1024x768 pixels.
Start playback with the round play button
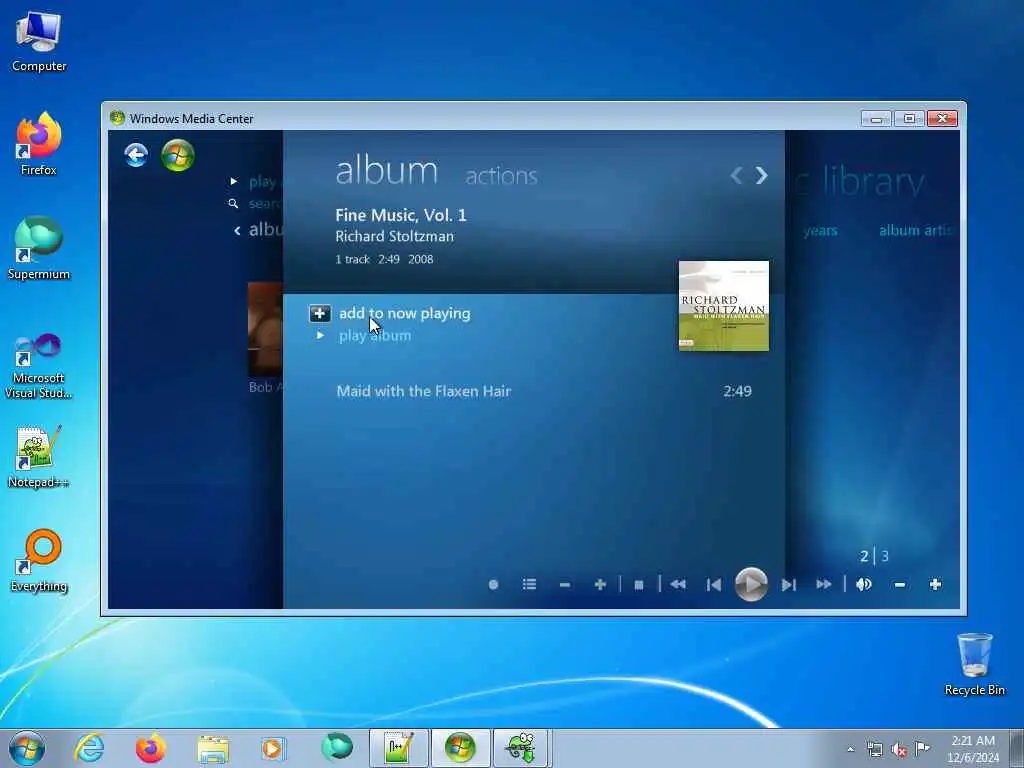[x=751, y=584]
